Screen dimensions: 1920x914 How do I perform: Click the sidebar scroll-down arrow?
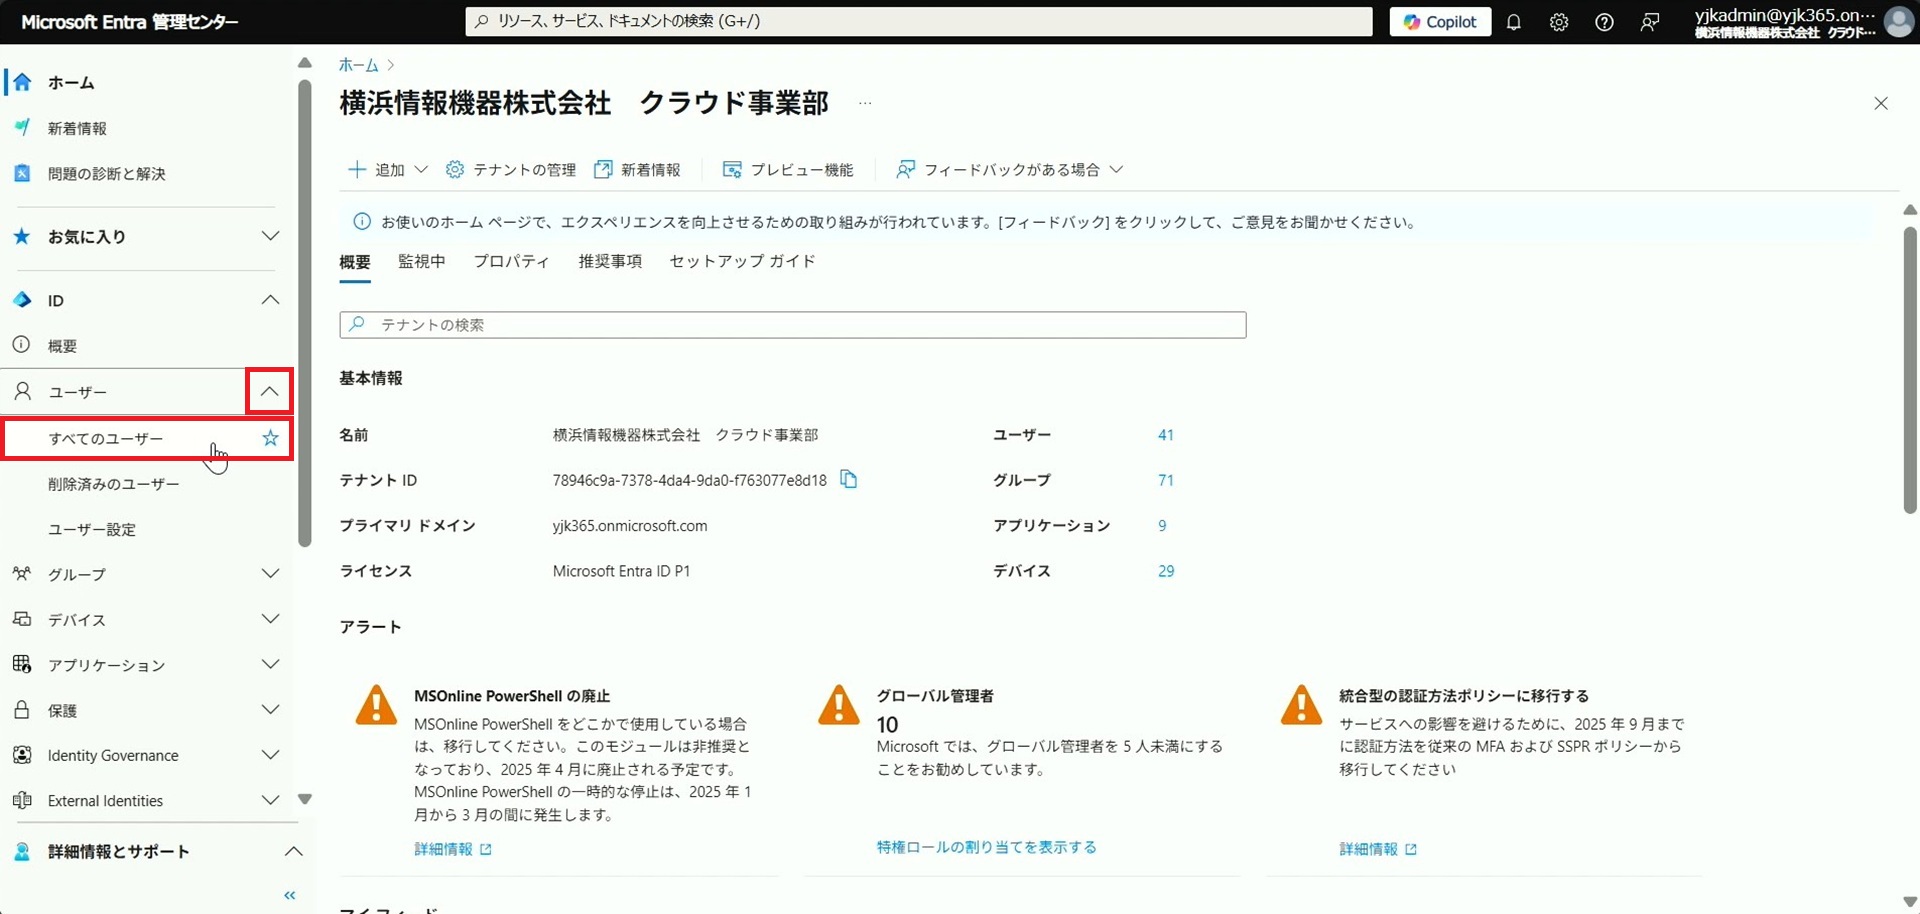tap(305, 799)
